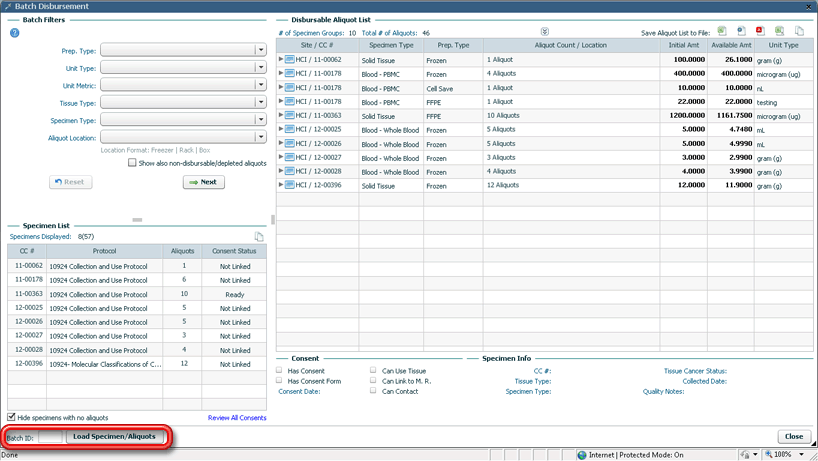Toggle the Can Contact checkbox
The image size is (818, 461).
373,390
